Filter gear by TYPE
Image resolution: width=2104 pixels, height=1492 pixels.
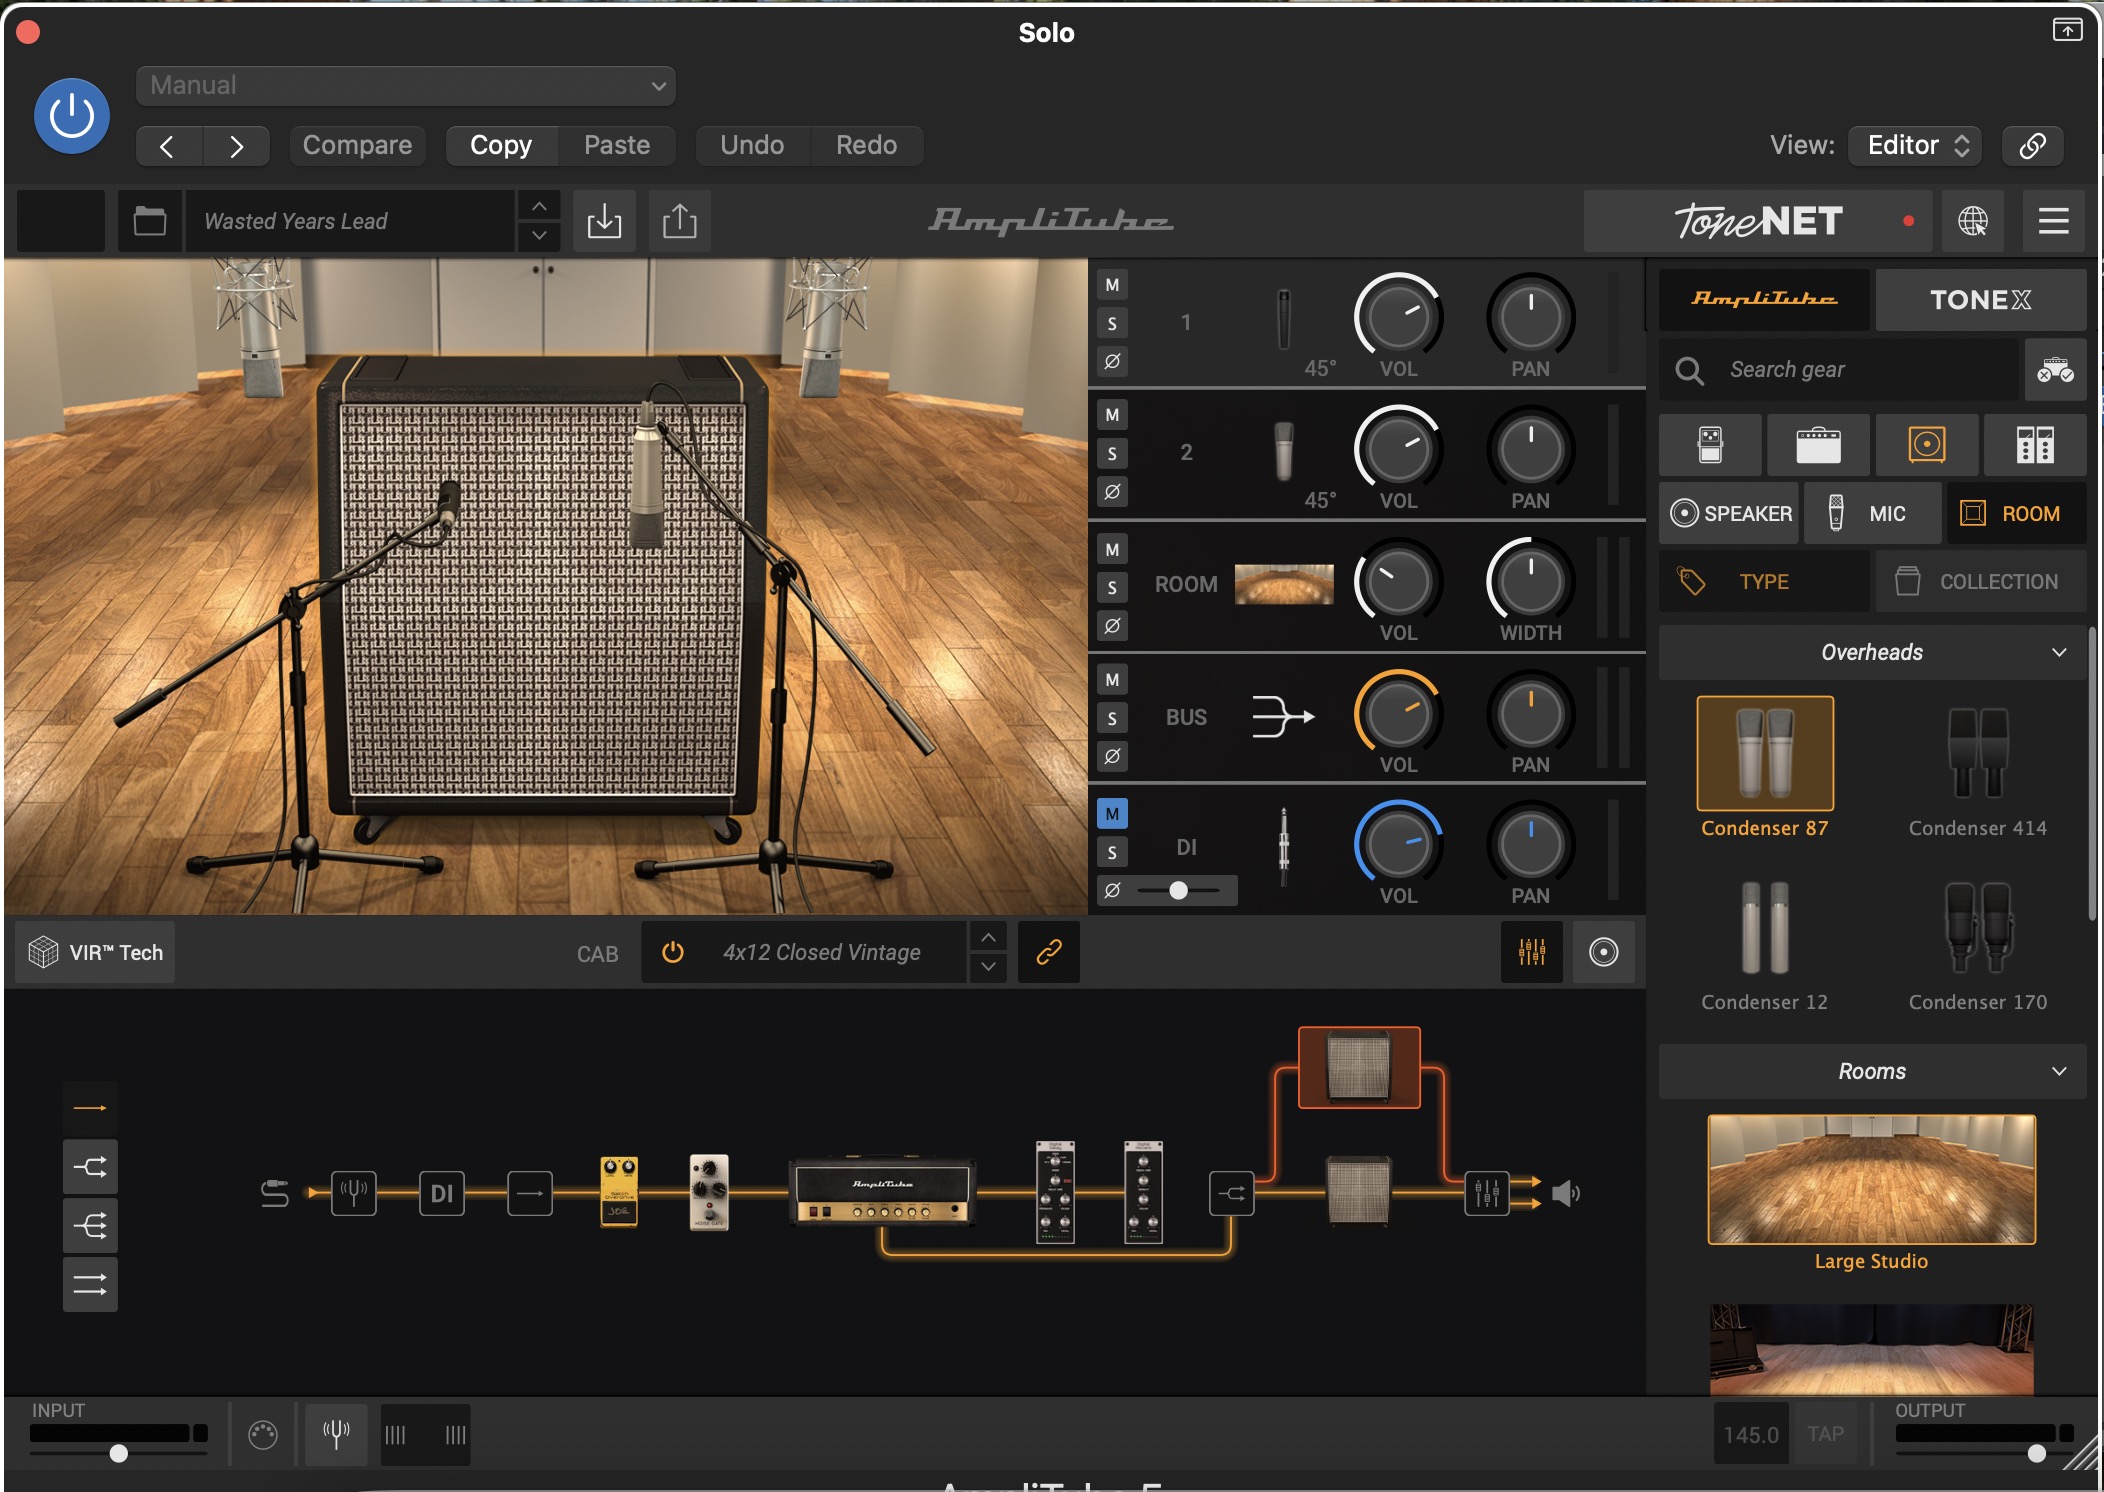coord(1764,582)
